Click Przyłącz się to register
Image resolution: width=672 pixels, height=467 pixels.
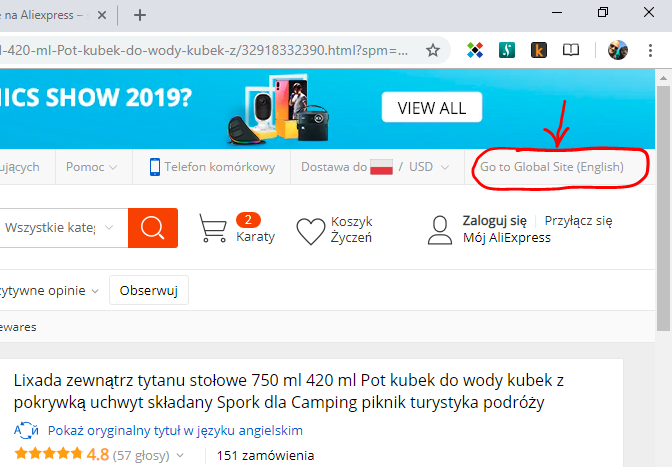[579, 221]
